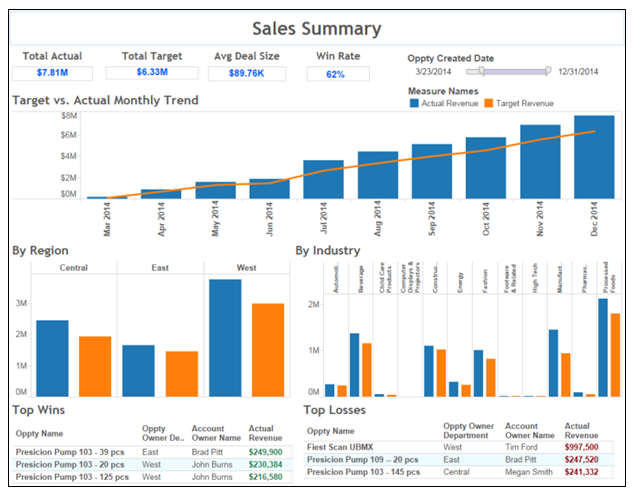This screenshot has width=633, height=492.
Task: Click the High Tech industry header
Action: [535, 278]
